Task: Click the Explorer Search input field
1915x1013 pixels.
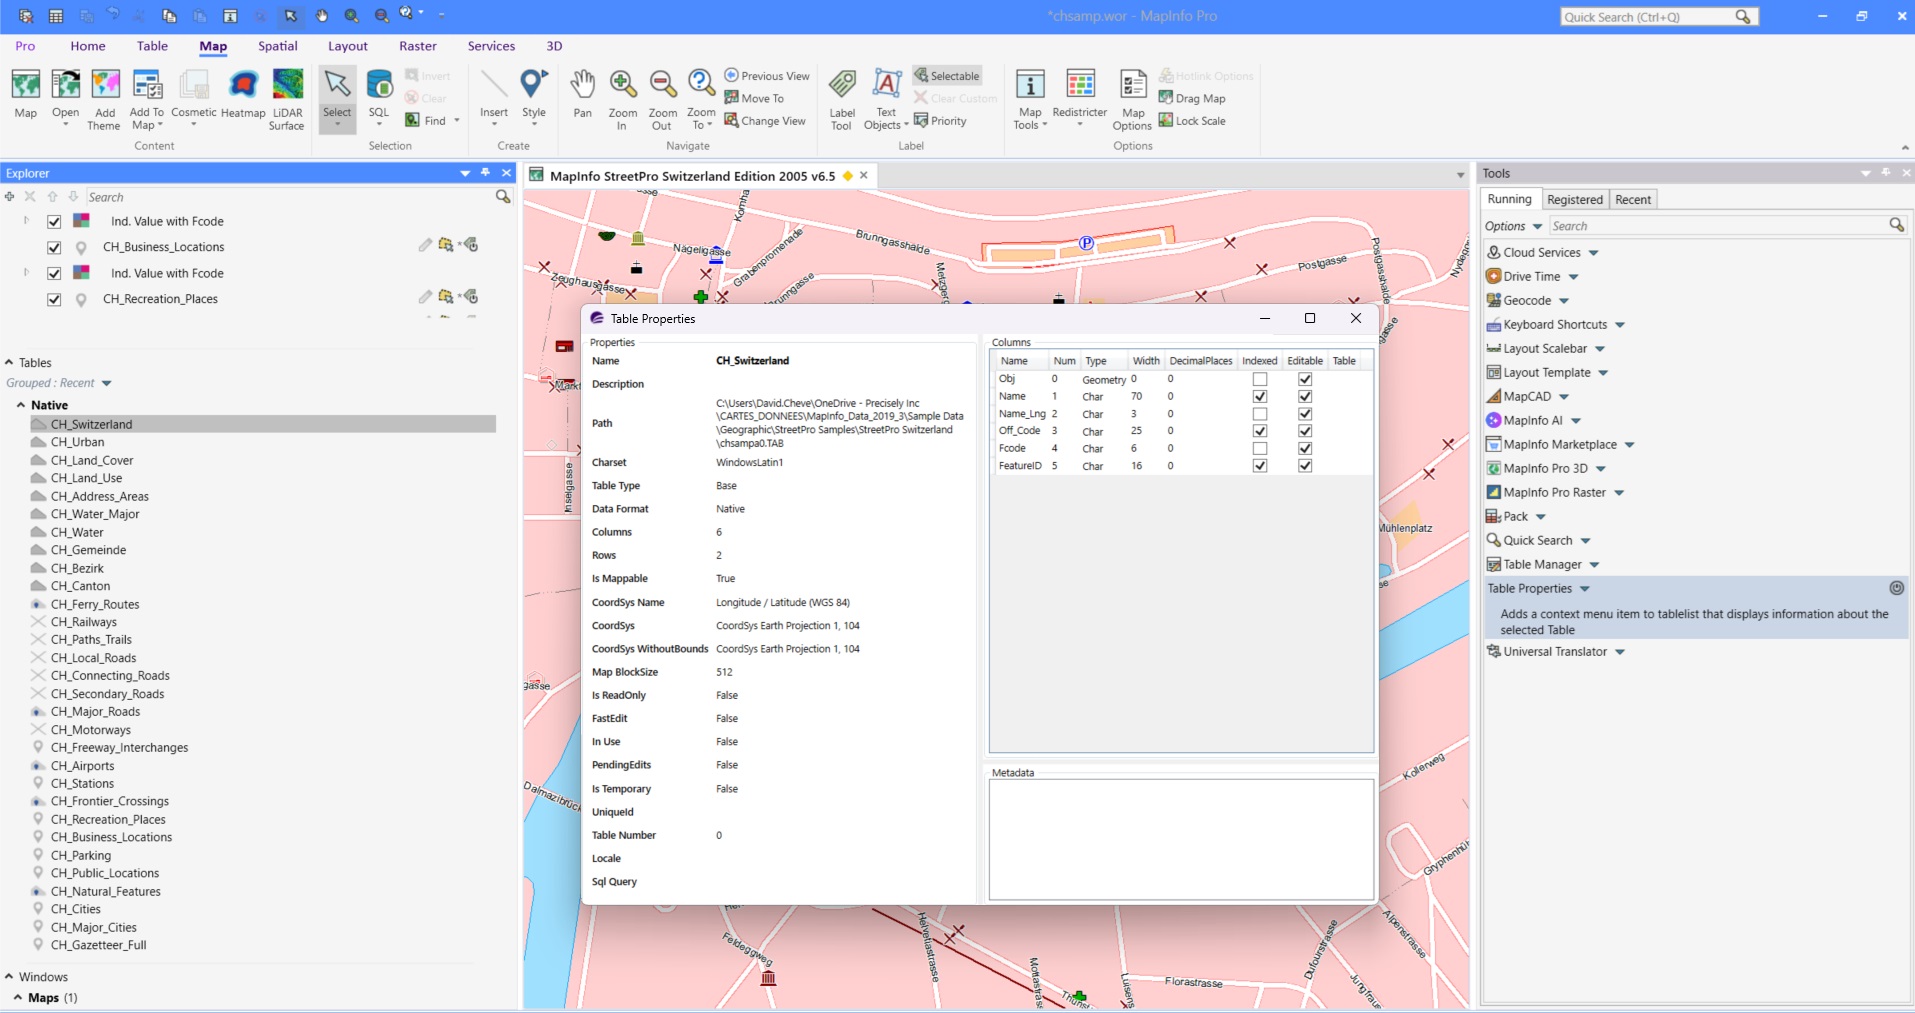Action: pyautogui.click(x=290, y=197)
